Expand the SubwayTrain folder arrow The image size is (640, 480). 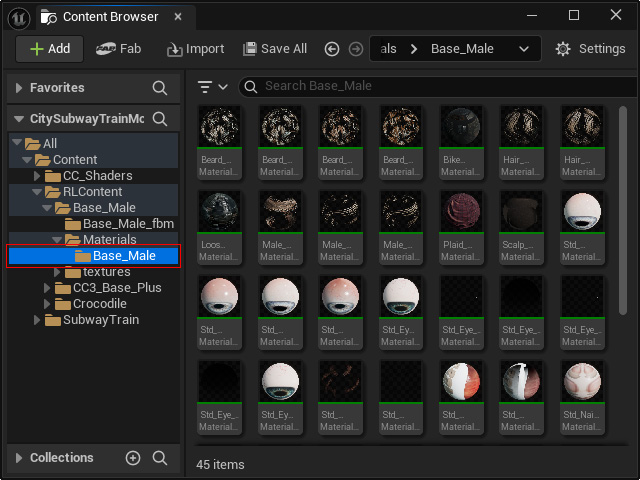[x=37, y=320]
